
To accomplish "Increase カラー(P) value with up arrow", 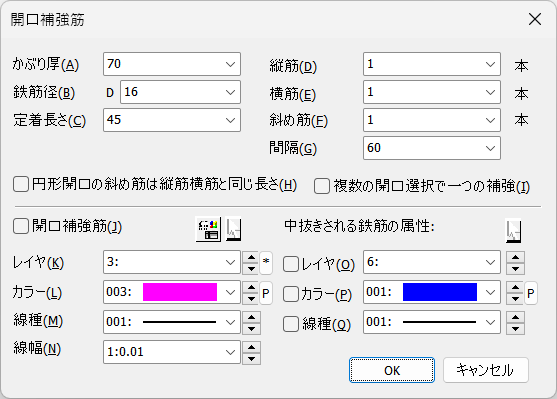I will pyautogui.click(x=515, y=287).
